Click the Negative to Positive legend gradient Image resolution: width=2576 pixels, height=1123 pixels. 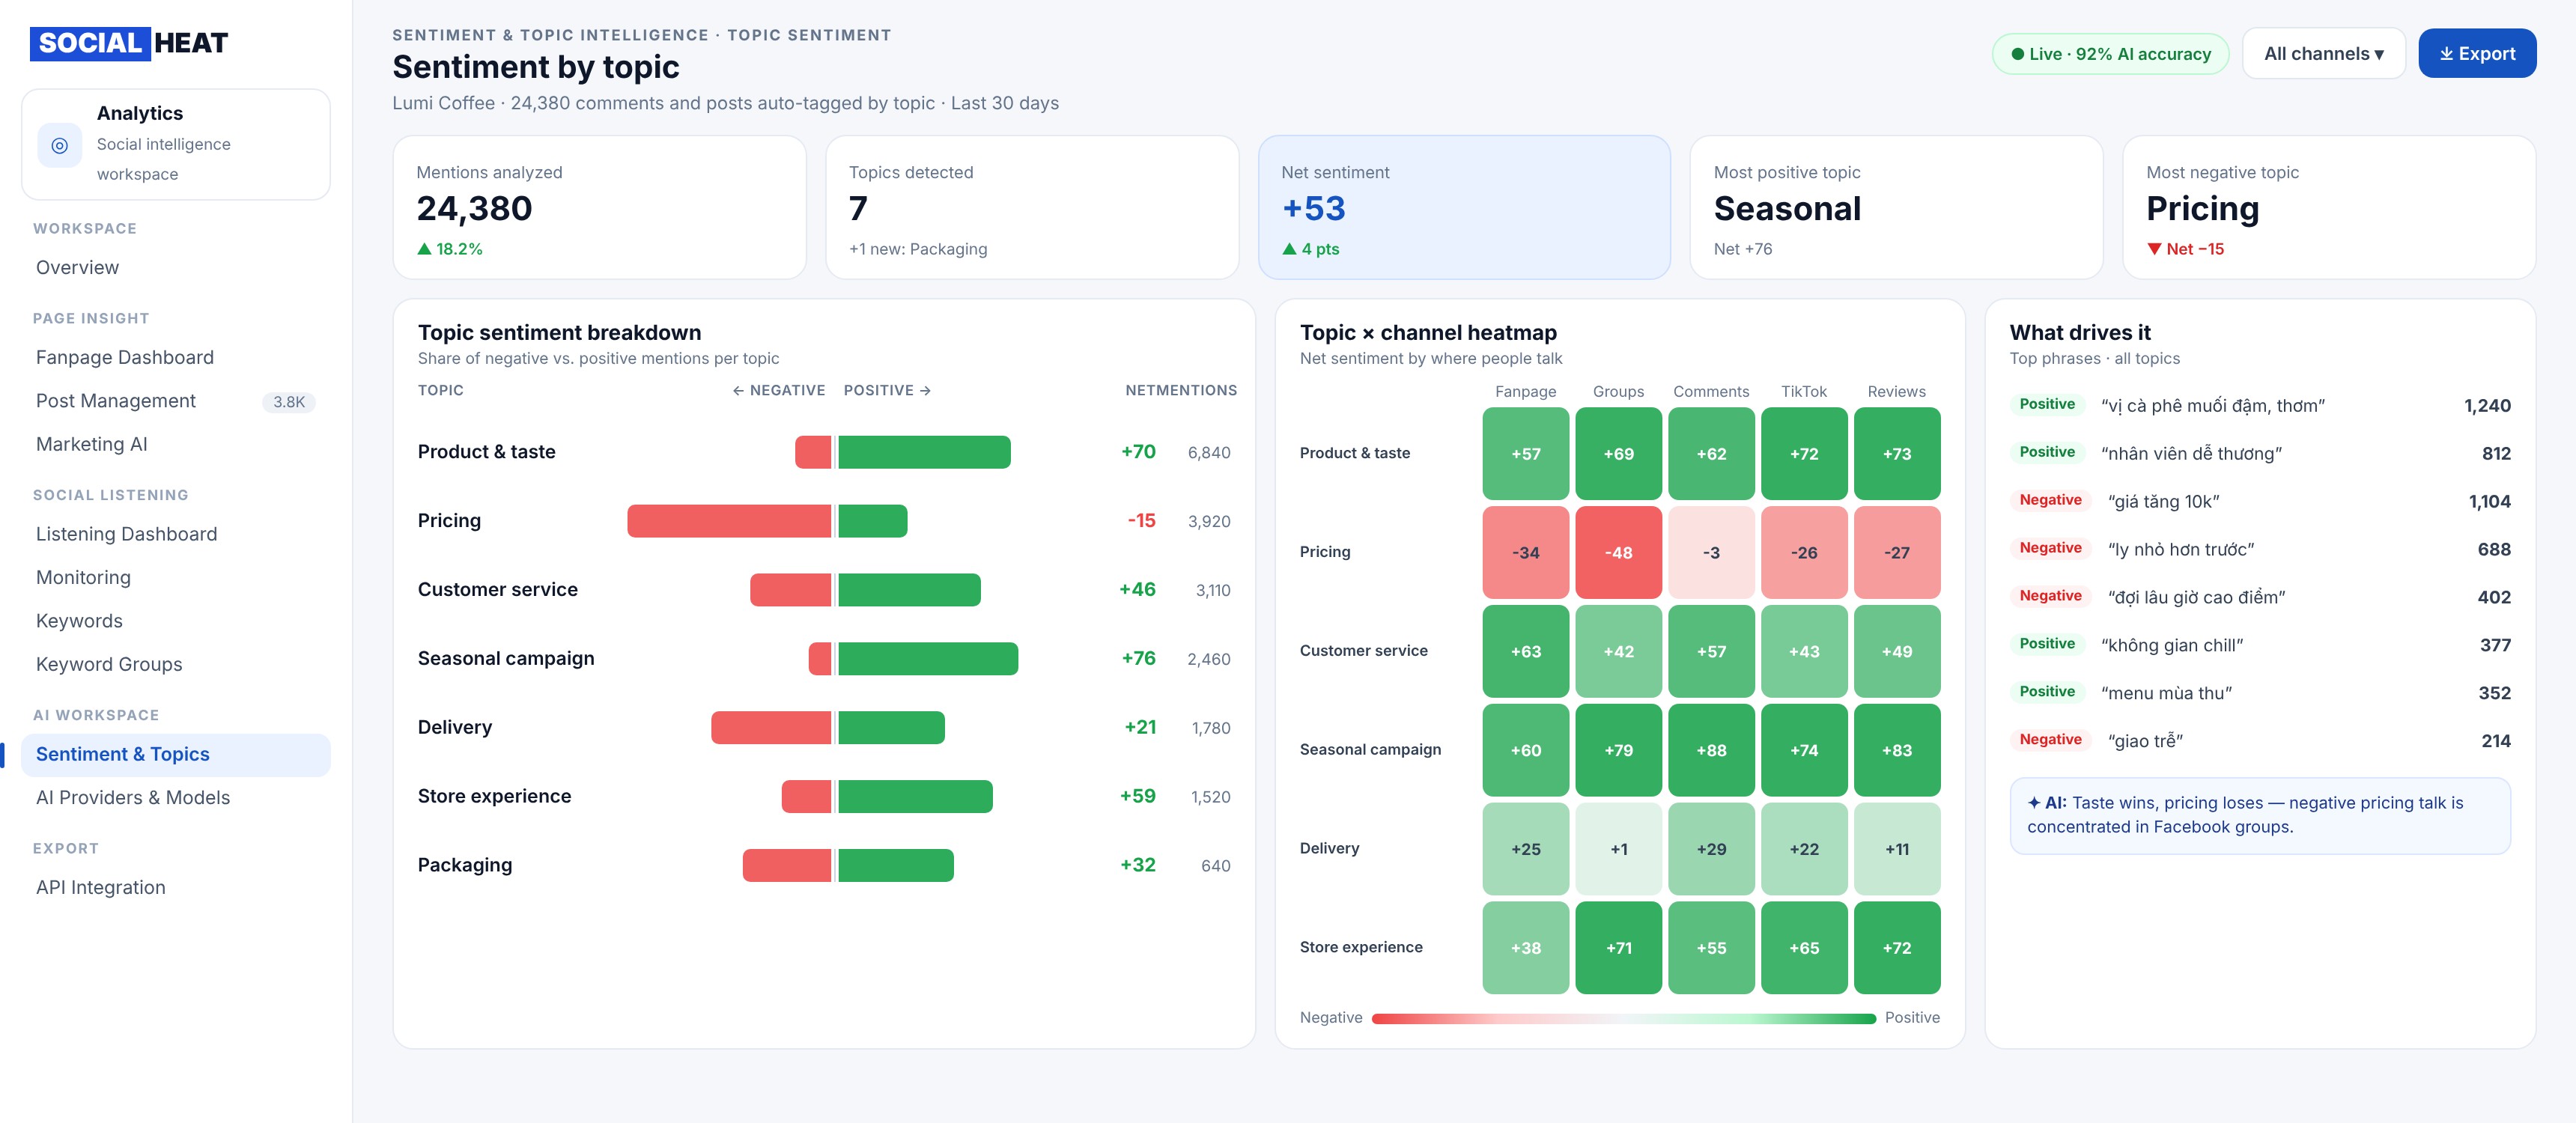pos(1623,1019)
